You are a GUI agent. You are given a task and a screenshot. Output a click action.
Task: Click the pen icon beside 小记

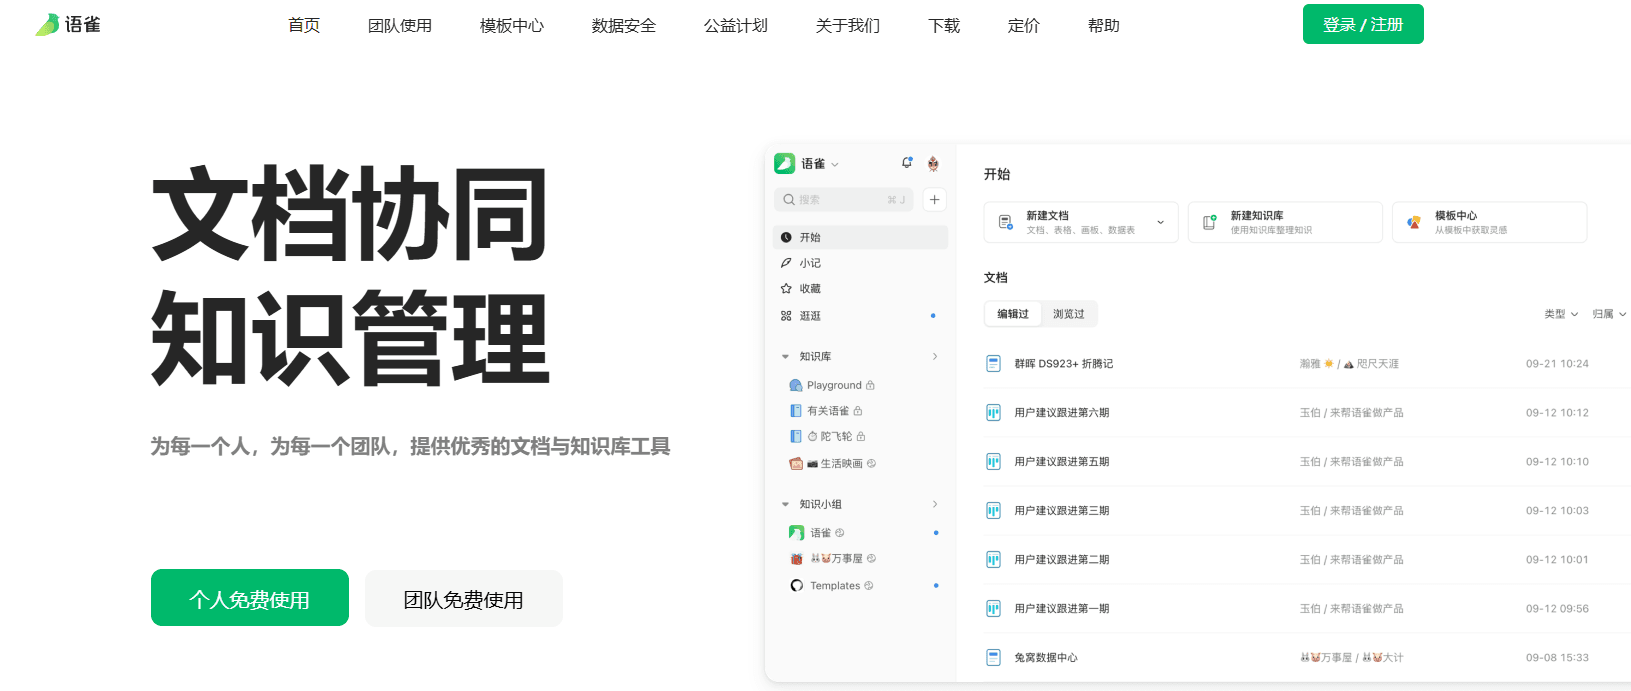point(786,263)
